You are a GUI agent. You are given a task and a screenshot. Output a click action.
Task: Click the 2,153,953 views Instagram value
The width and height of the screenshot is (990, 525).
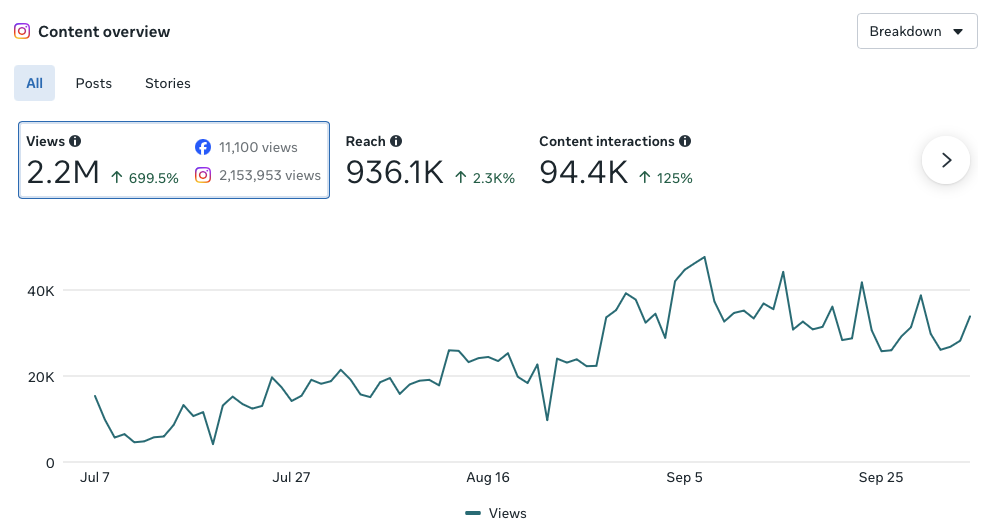270,175
